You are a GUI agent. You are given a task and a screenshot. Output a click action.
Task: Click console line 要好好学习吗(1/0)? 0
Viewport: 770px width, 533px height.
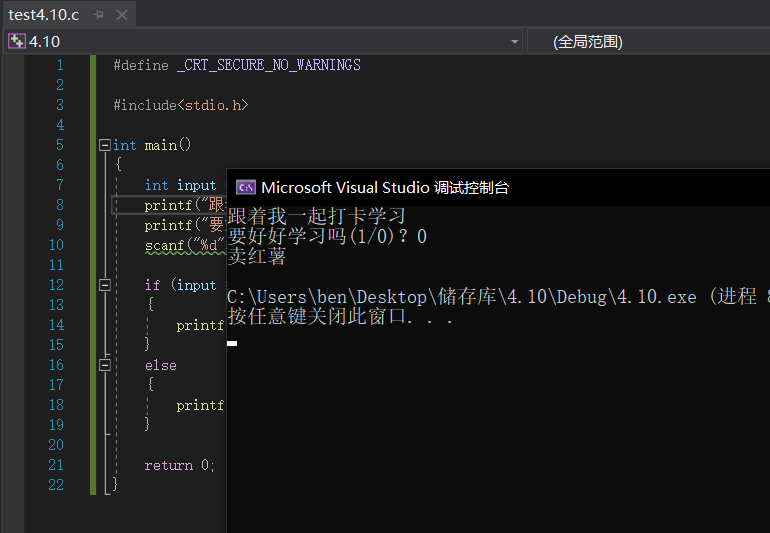327,236
